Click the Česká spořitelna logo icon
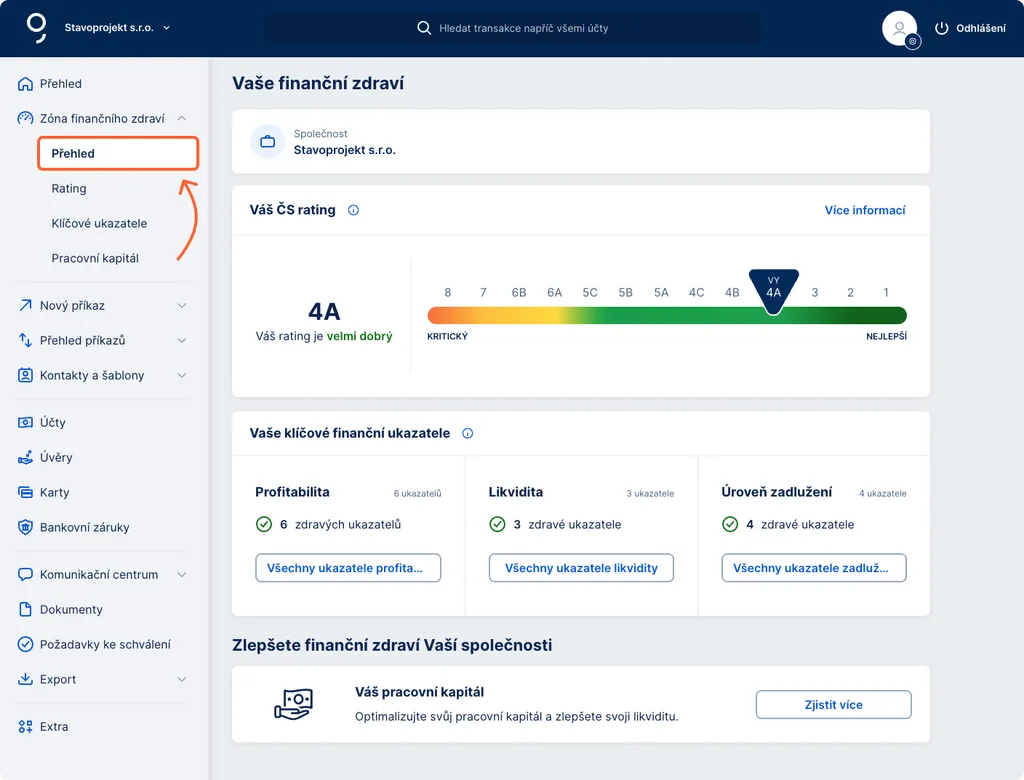This screenshot has height=780, width=1024. pyautogui.click(x=37, y=28)
